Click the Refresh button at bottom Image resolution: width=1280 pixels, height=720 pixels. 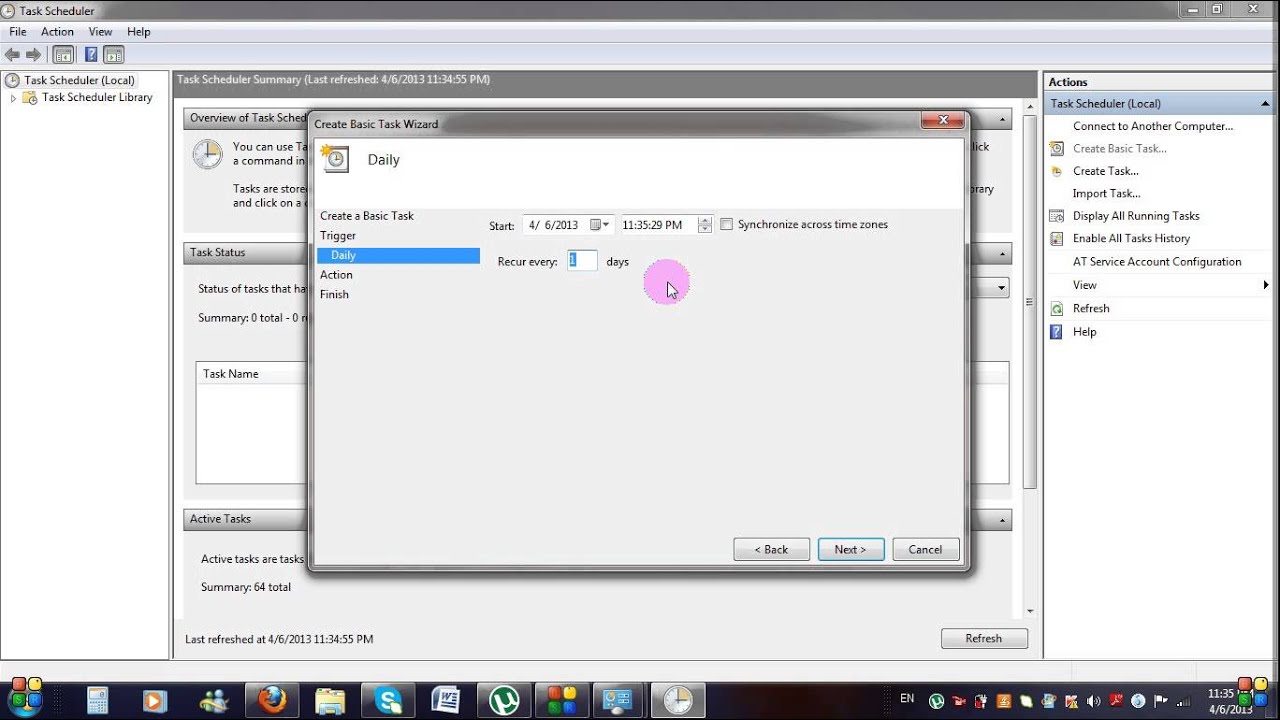coord(984,639)
